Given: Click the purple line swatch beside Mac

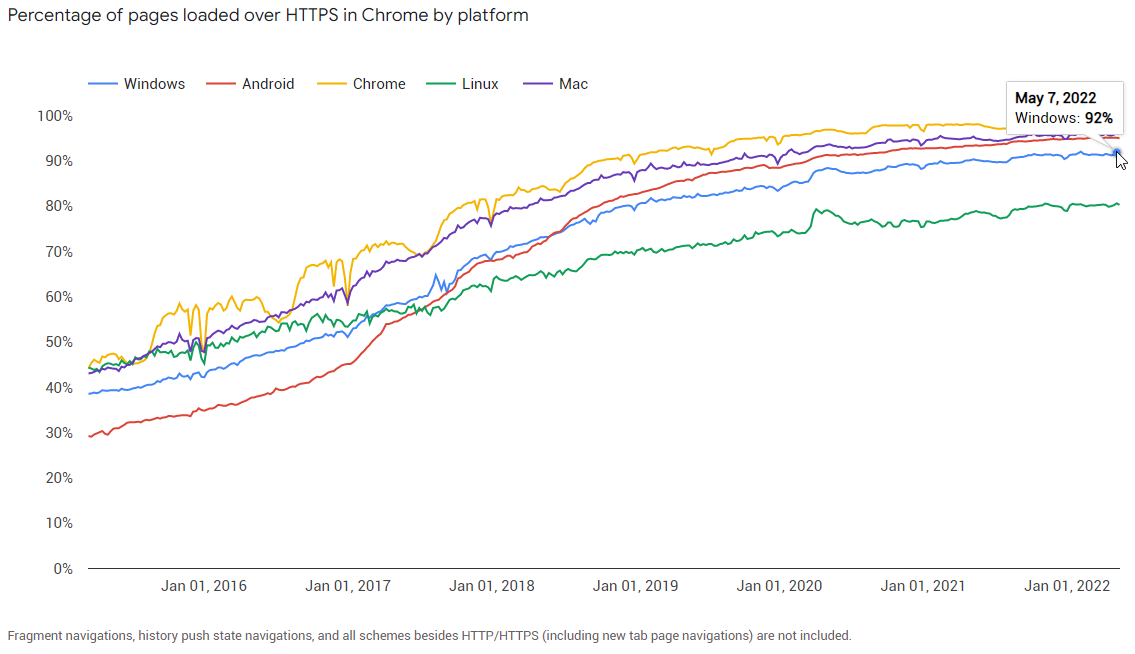Looking at the screenshot, I should pos(538,84).
